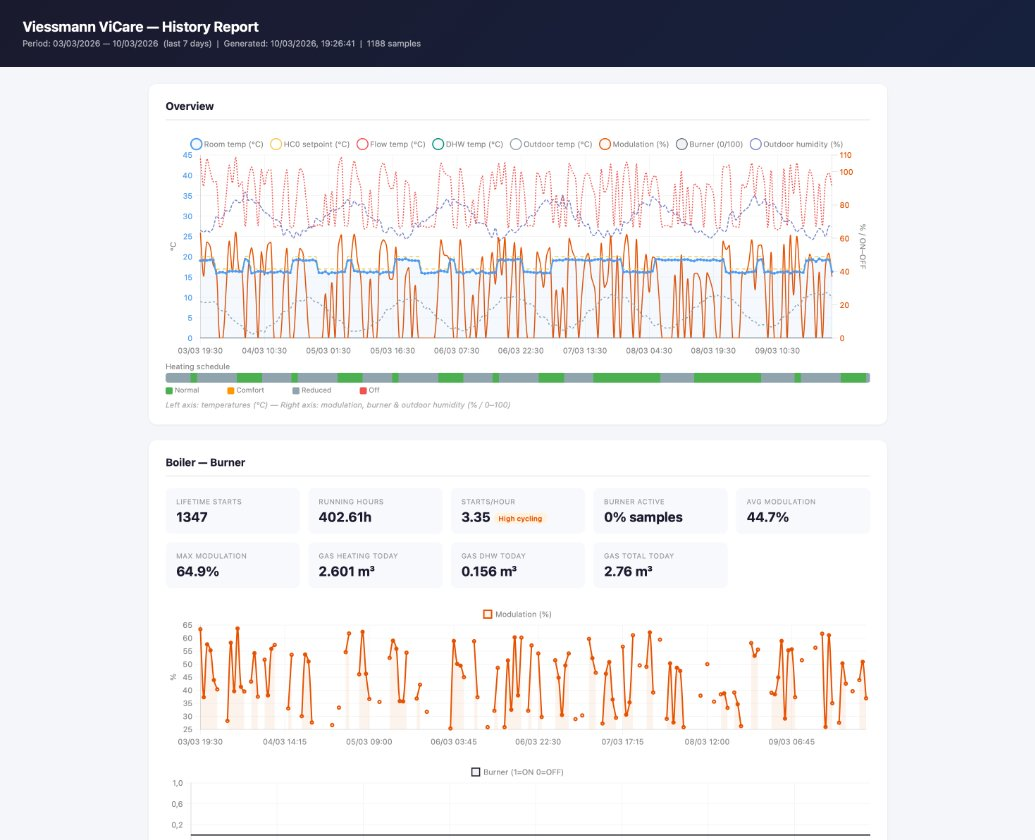Select the Running Hours 402.61h card
This screenshot has height=840, width=1035.
pos(375,511)
